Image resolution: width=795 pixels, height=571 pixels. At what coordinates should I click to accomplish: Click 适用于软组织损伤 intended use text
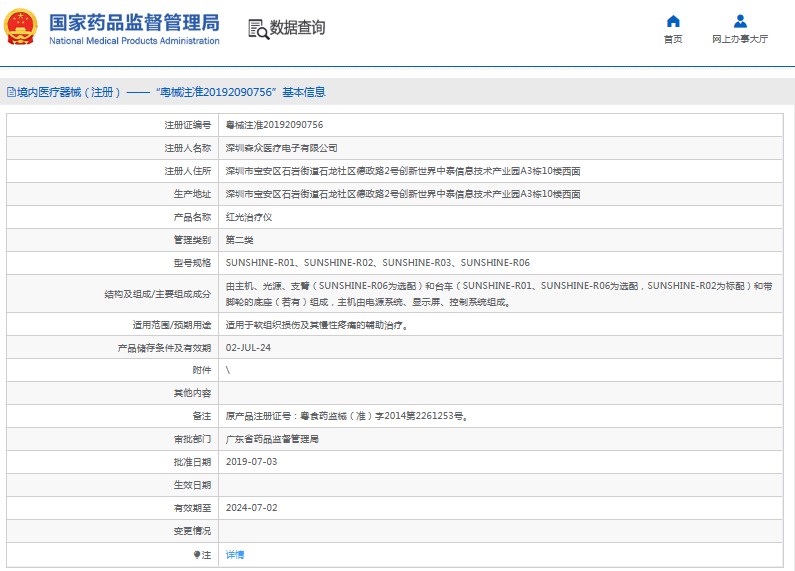317,325
